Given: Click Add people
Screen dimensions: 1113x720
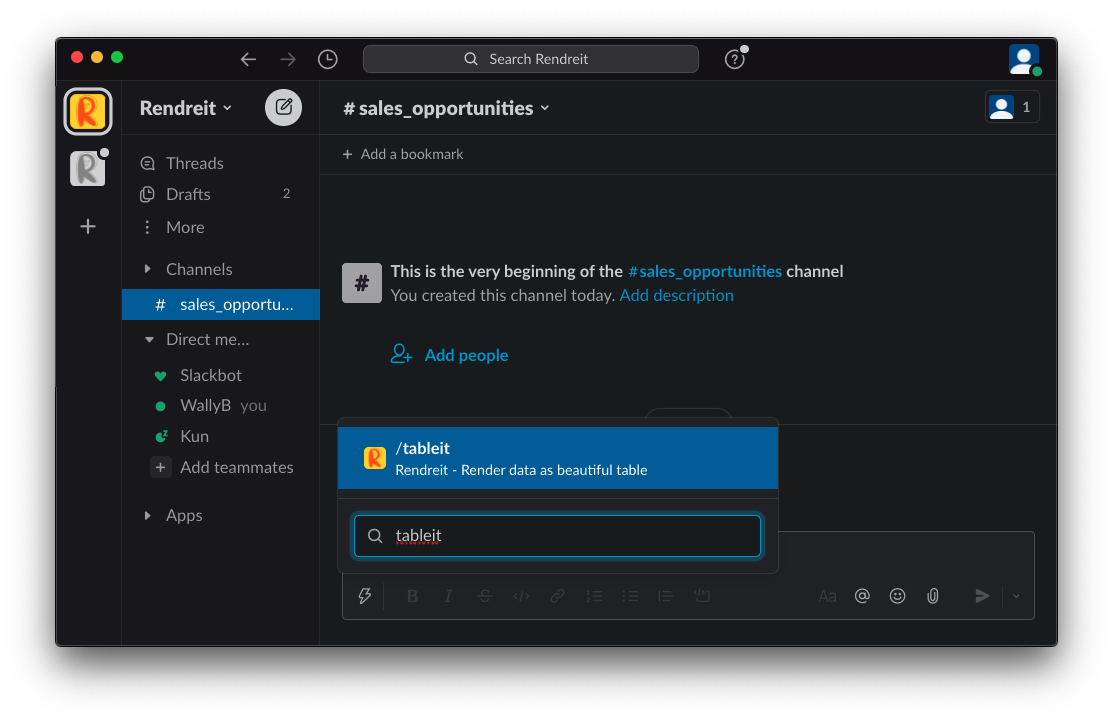Looking at the screenshot, I should (449, 354).
